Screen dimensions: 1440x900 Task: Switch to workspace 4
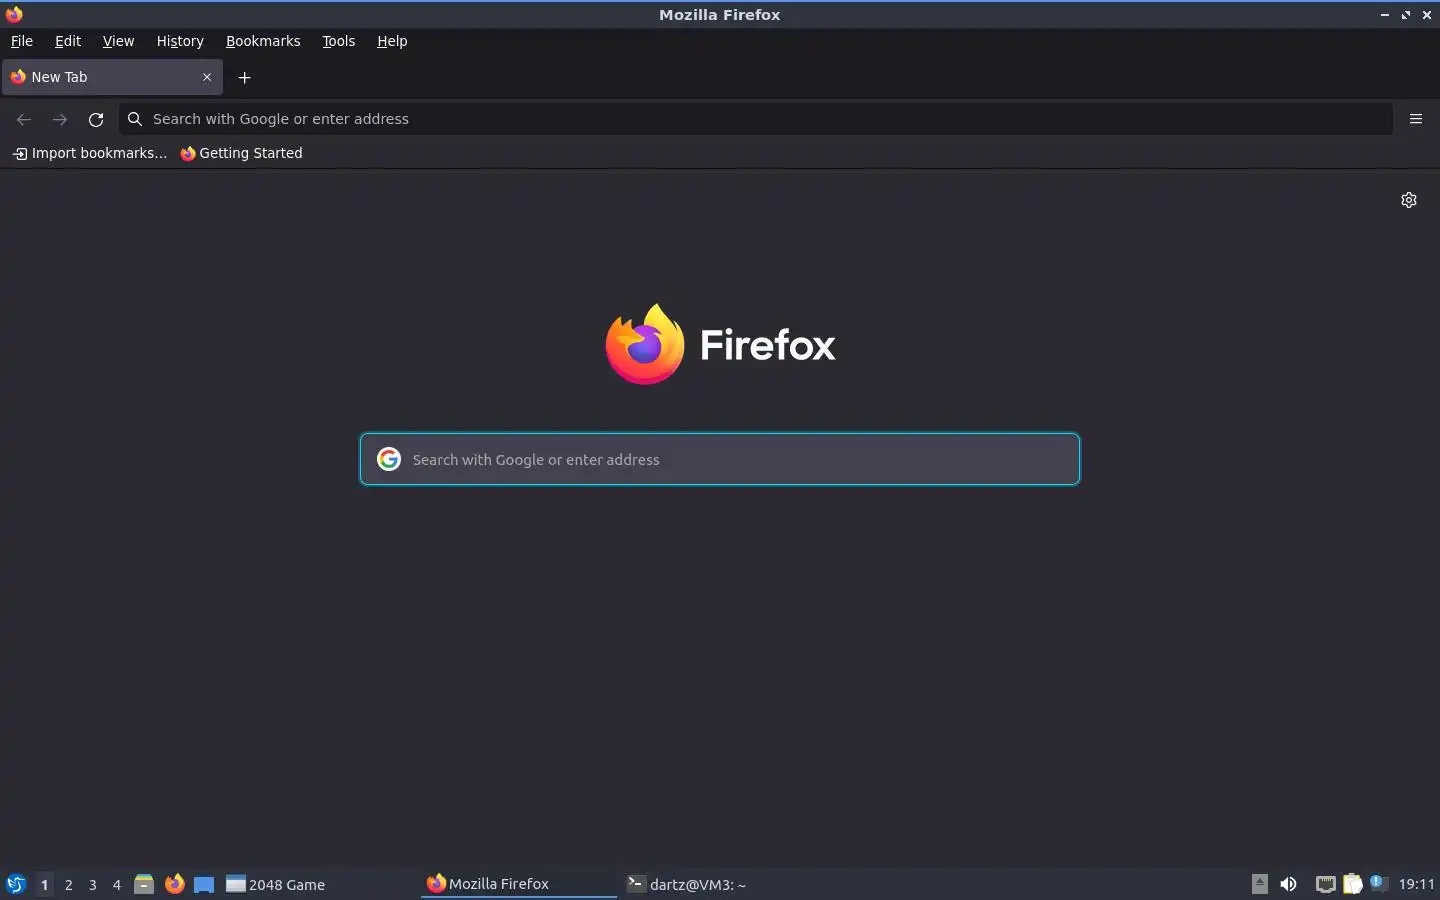(x=117, y=884)
